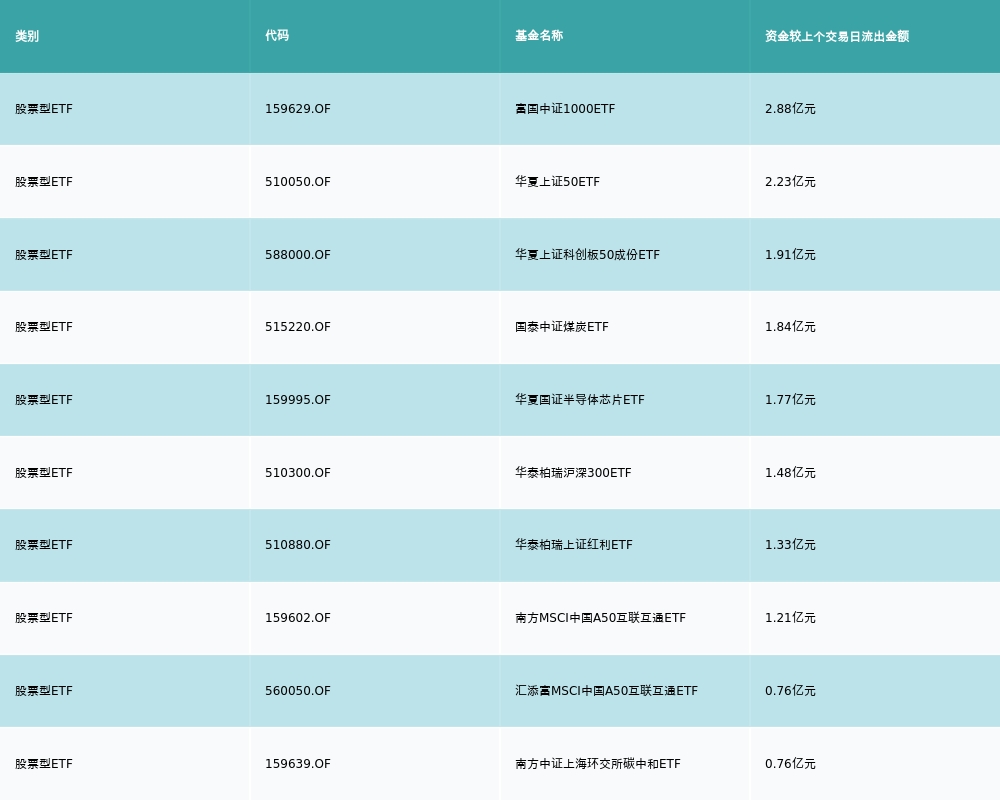Screen dimensions: 1000x800
Task: Select fund name 富国中证1000ETF
Action: pyautogui.click(x=565, y=109)
